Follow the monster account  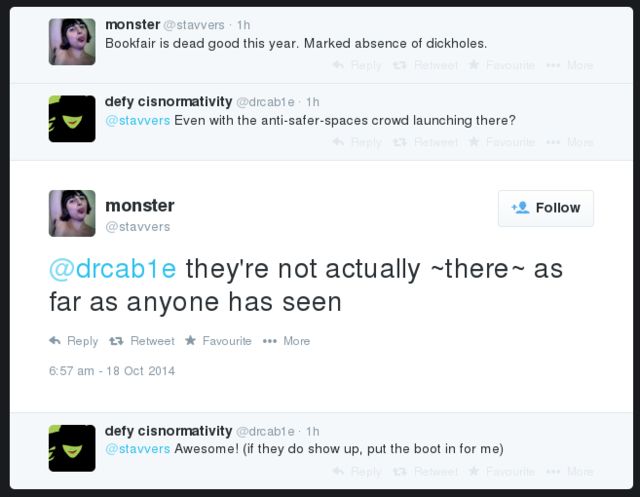click(546, 208)
